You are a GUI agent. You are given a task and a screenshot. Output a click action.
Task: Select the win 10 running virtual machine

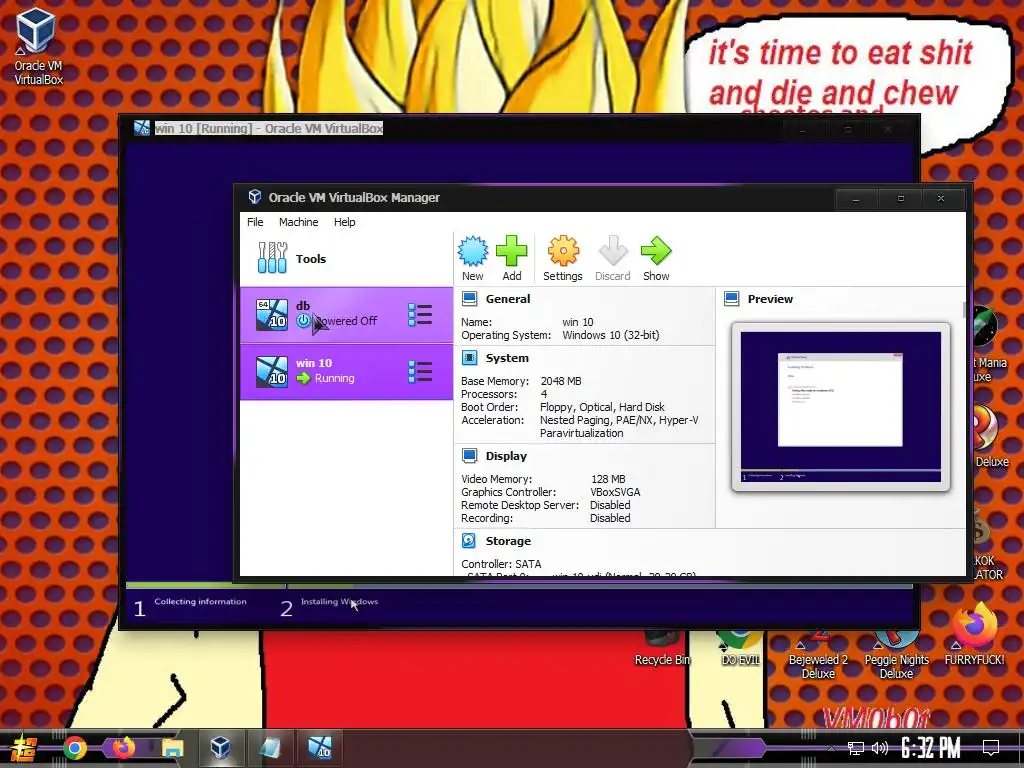[346, 372]
